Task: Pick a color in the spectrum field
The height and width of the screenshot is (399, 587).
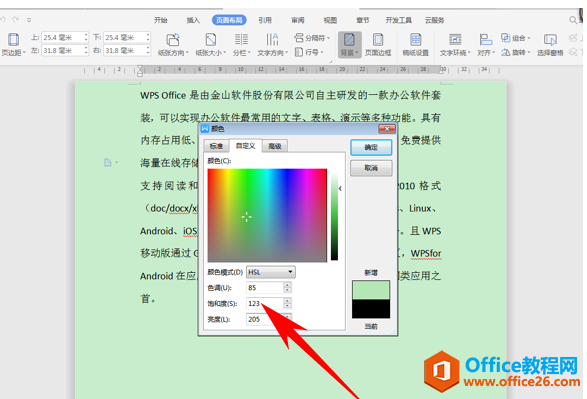Action: coord(267,215)
